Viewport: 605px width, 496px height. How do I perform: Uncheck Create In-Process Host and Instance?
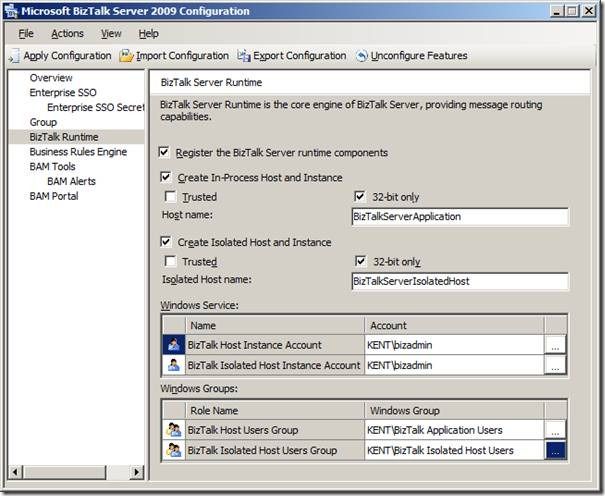166,177
